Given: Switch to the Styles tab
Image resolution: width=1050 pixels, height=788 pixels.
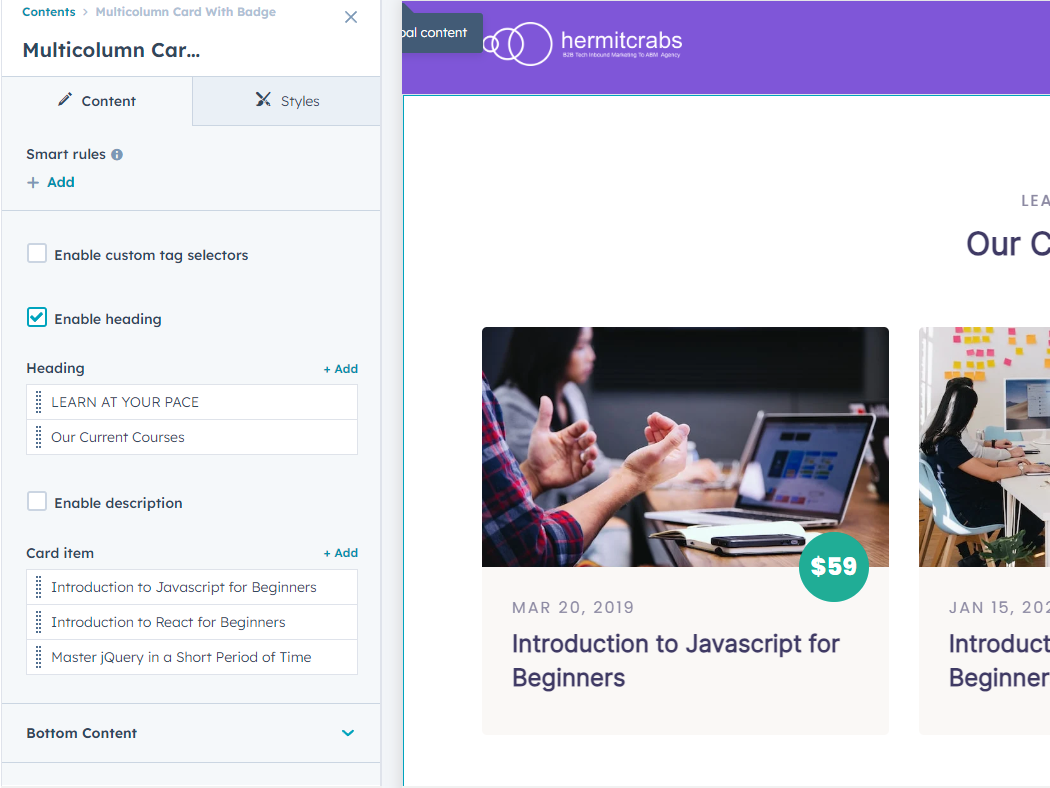Looking at the screenshot, I should 286,101.
